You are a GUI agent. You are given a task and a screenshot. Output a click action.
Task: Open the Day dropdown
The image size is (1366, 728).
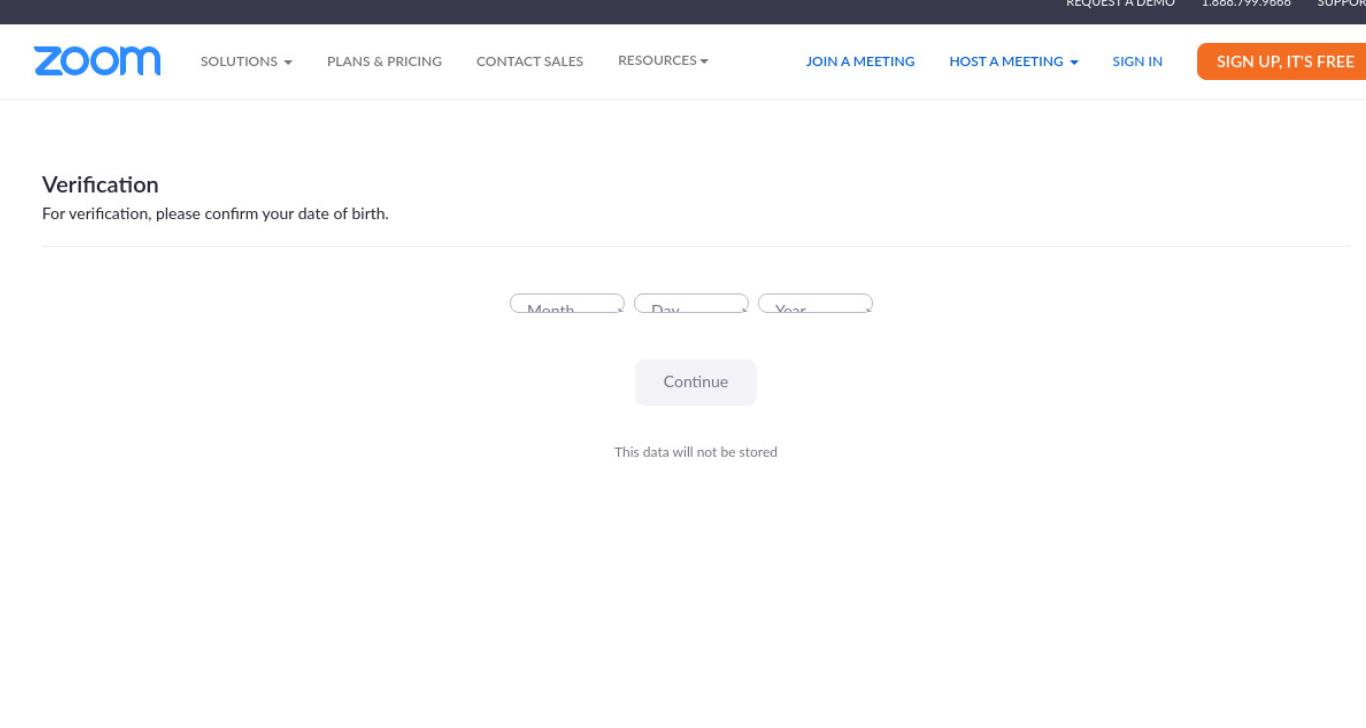pyautogui.click(x=691, y=303)
